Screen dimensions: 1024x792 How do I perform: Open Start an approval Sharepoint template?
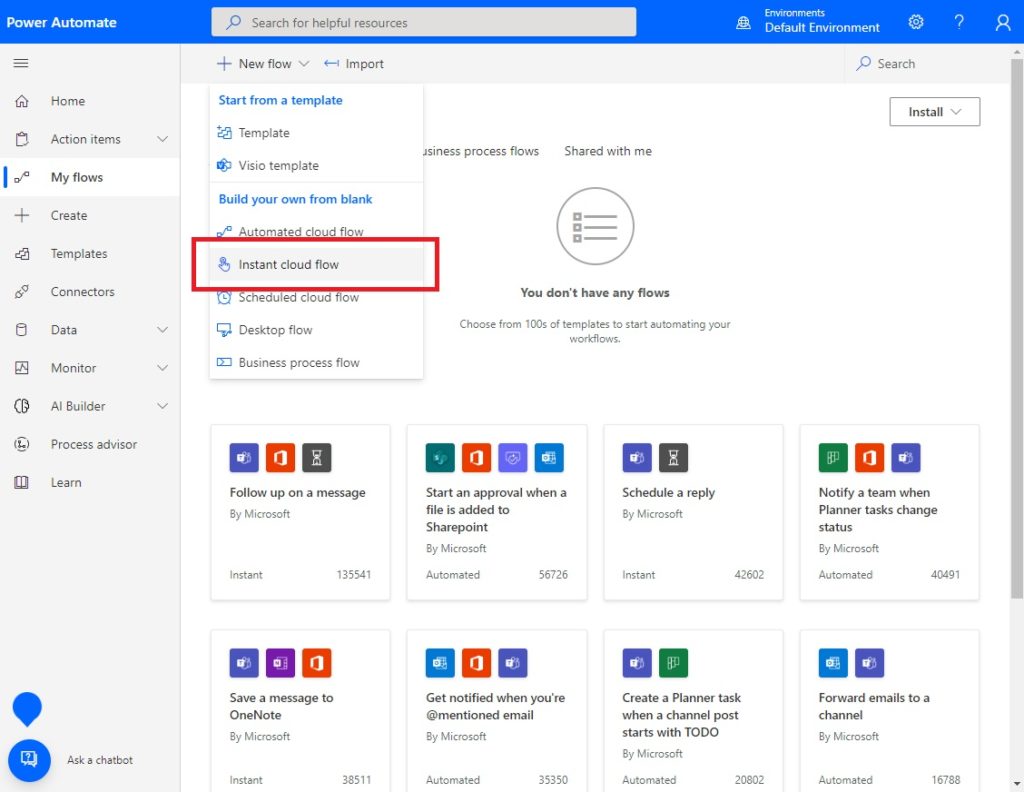pyautogui.click(x=496, y=513)
